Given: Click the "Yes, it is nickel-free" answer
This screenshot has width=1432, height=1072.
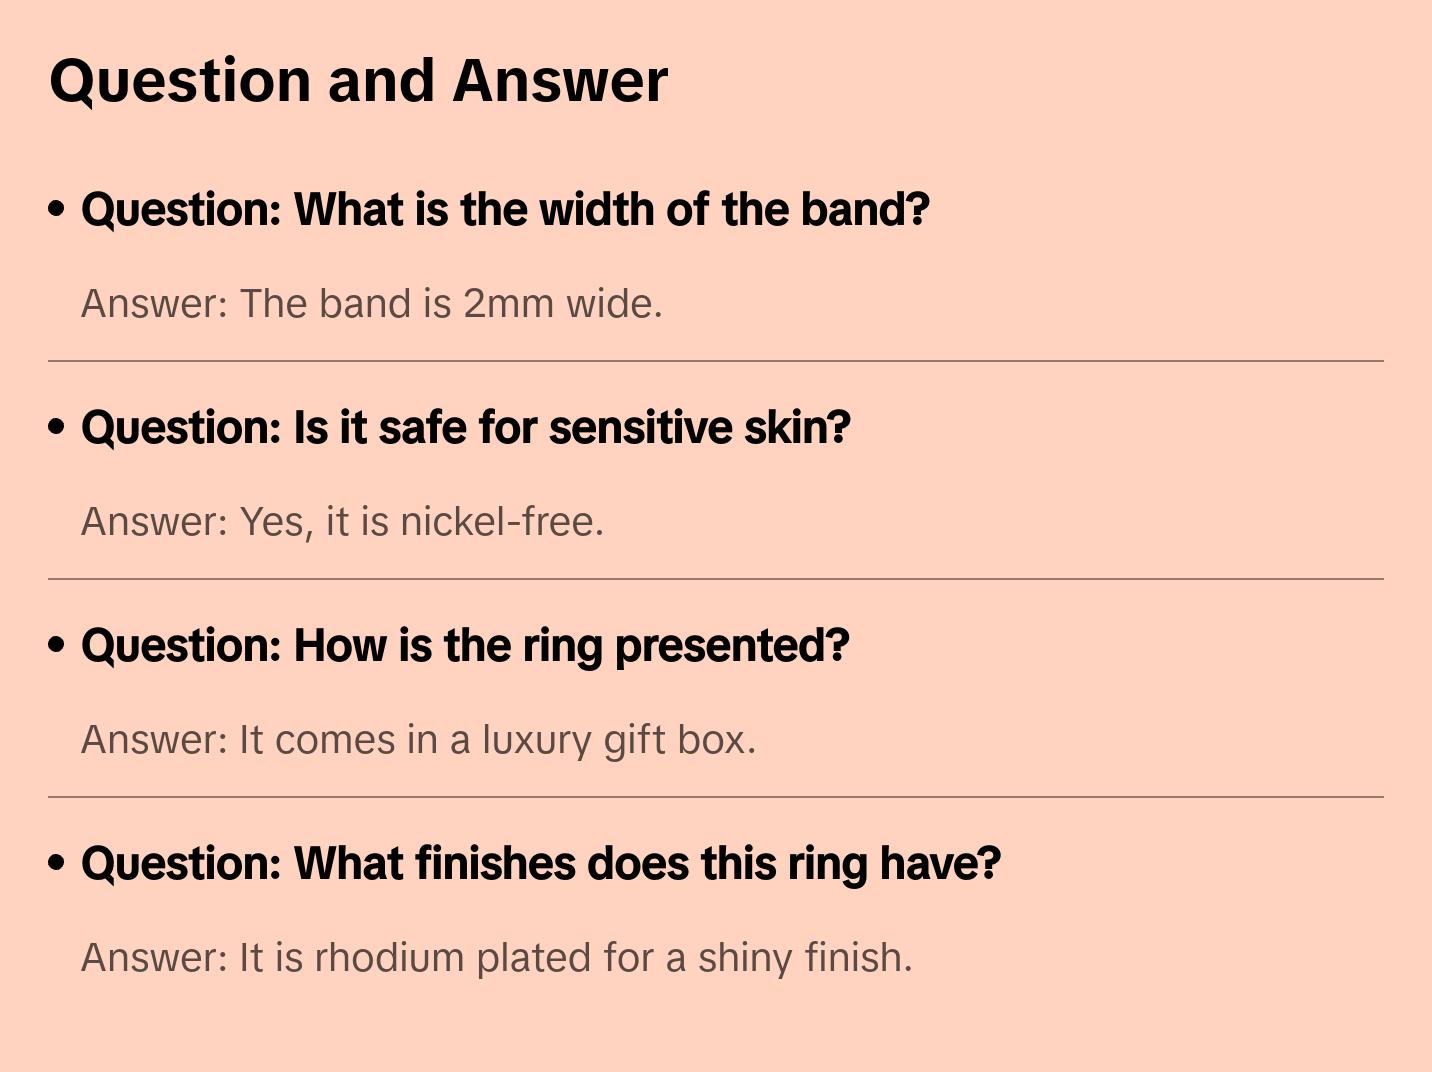Looking at the screenshot, I should [x=342, y=522].
